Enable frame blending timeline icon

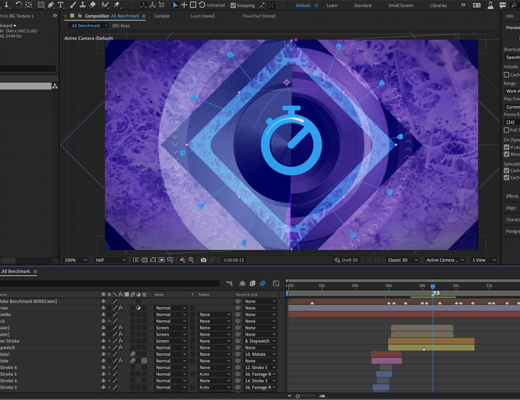pos(252,283)
